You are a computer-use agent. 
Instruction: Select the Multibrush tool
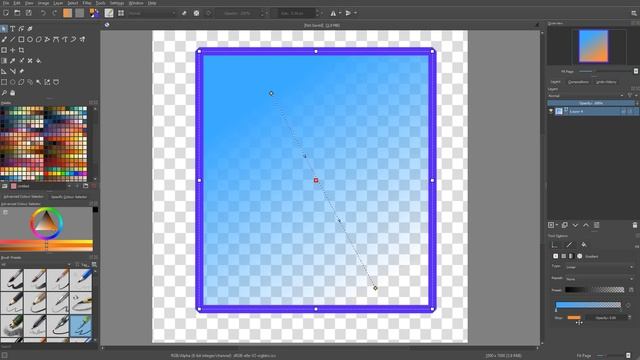coord(82,39)
